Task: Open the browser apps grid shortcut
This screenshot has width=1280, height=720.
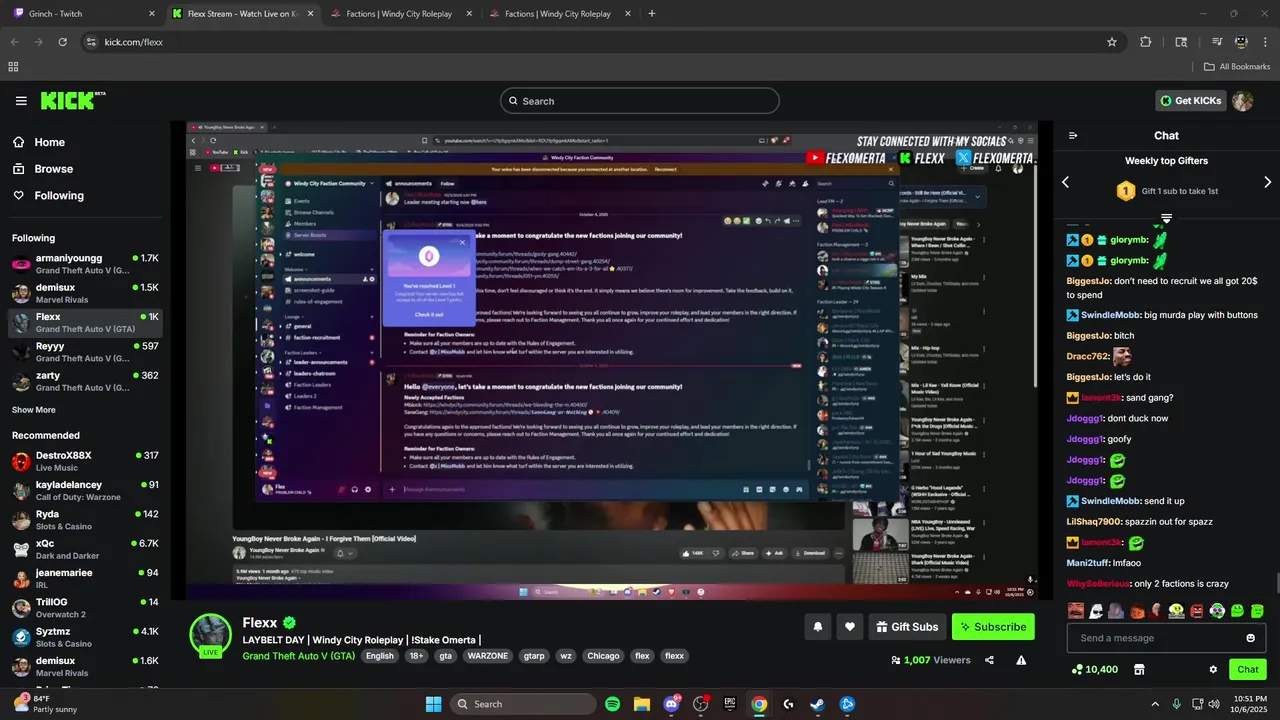Action: click(13, 67)
